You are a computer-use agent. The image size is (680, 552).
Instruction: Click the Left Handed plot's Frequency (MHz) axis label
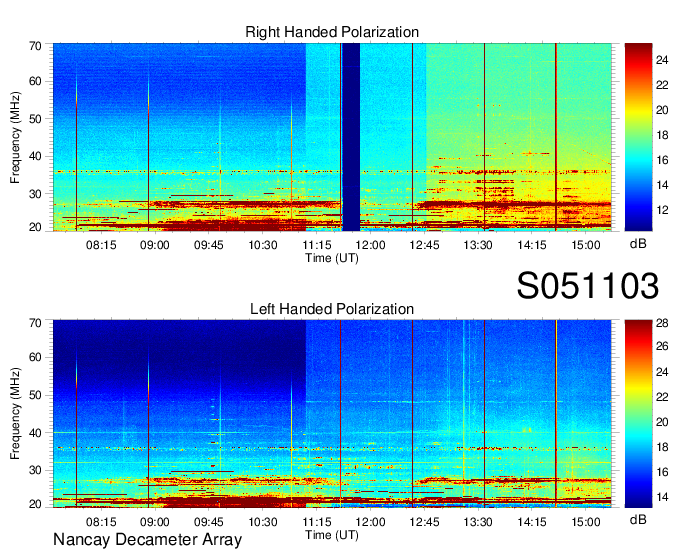[15, 414]
